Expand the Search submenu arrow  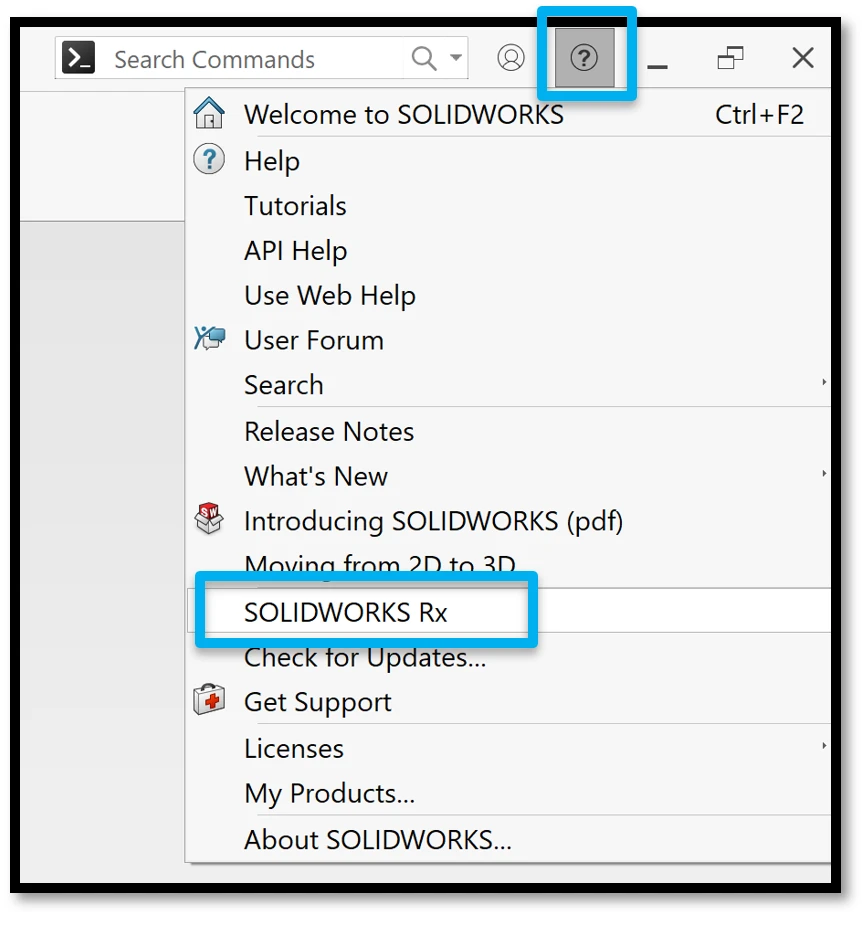(824, 383)
